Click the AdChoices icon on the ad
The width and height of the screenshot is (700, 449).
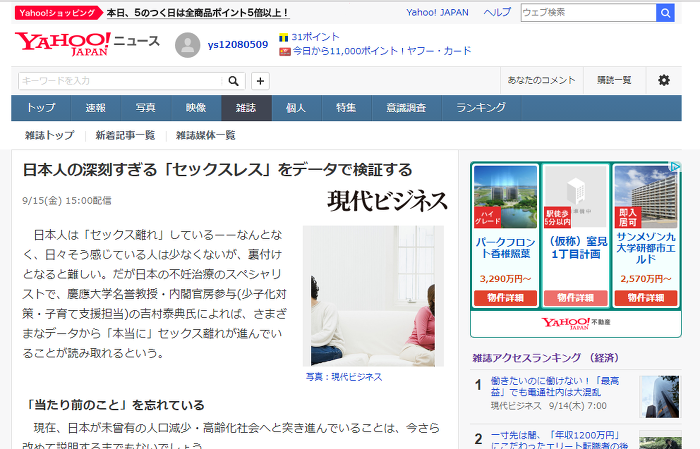[675, 166]
